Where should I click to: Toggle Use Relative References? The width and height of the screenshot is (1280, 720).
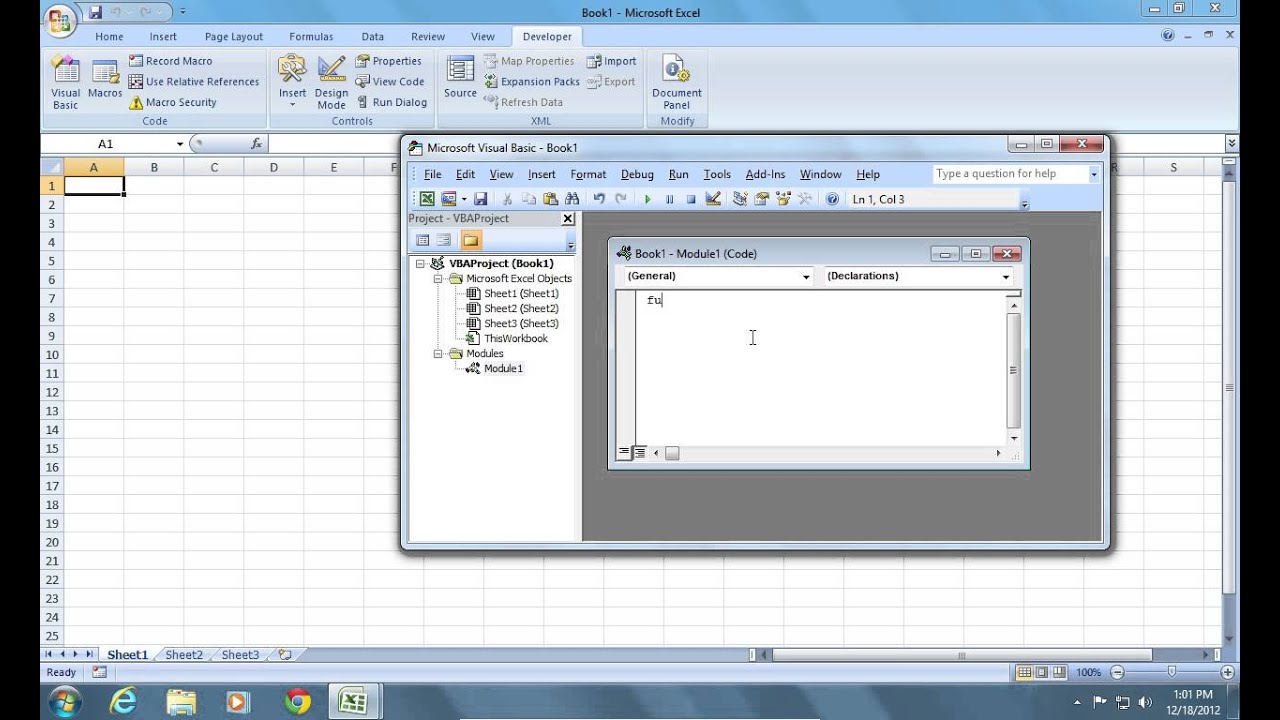(194, 82)
